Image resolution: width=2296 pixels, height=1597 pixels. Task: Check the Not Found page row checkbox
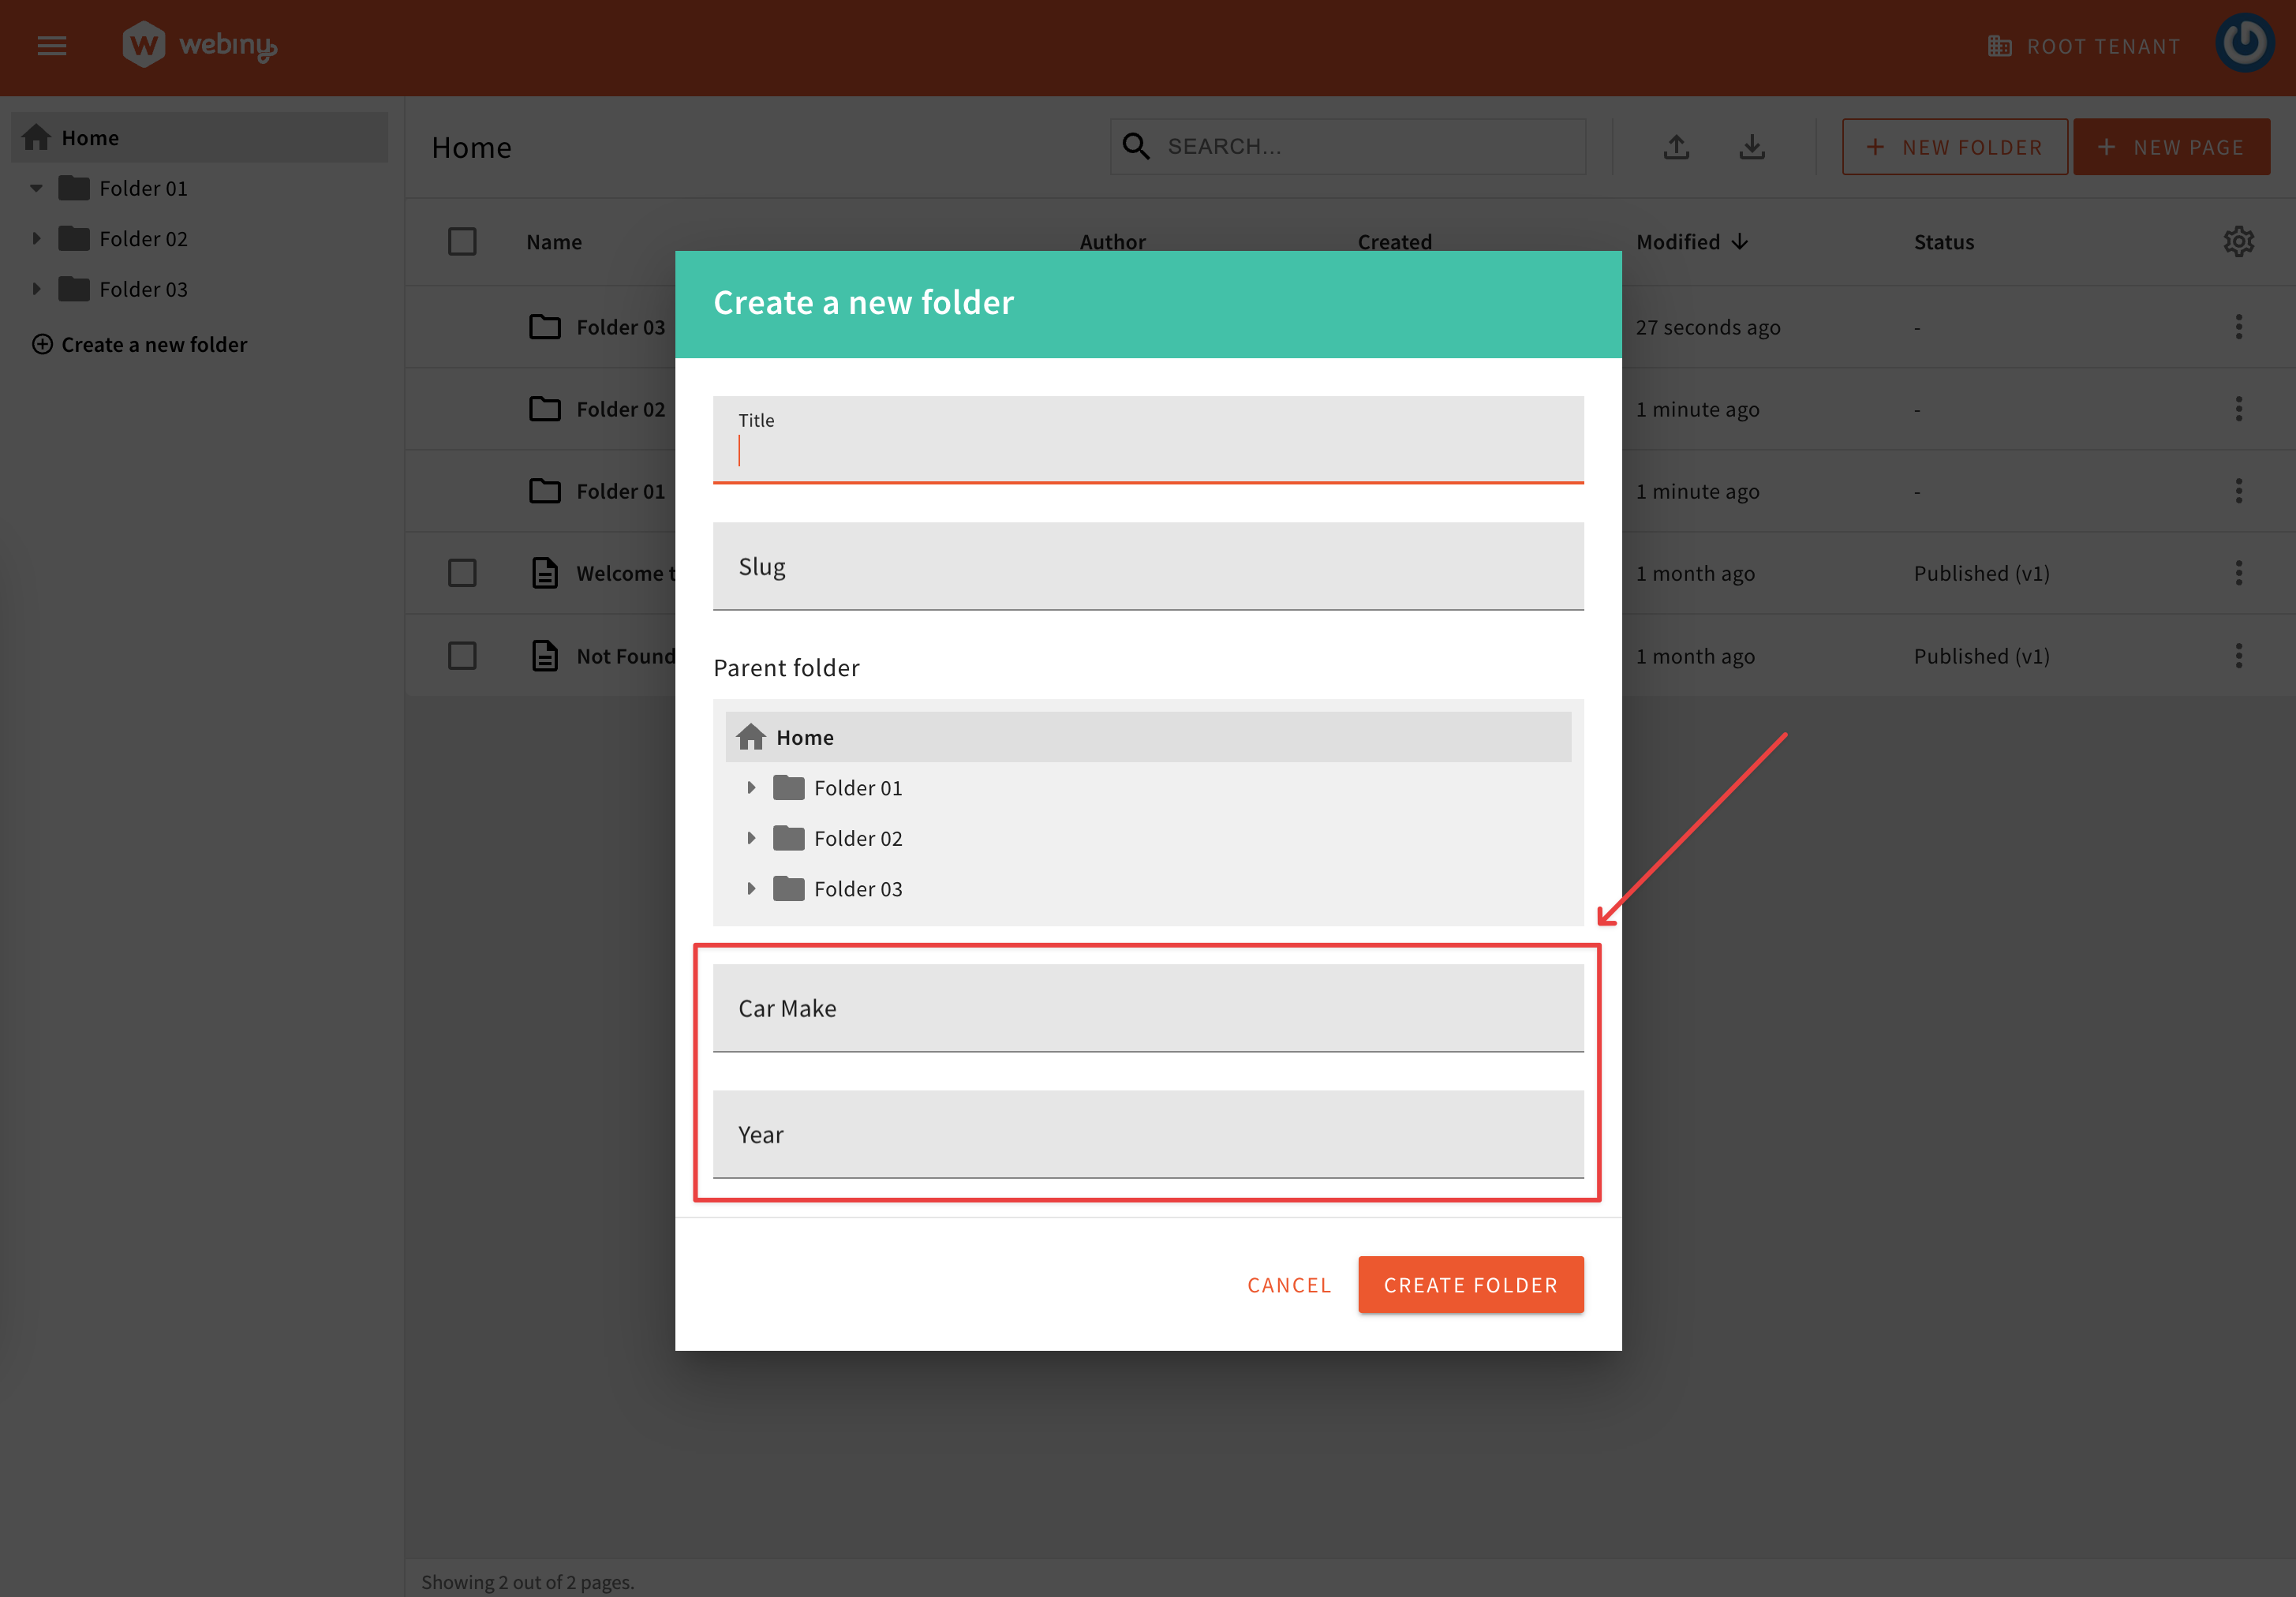coord(462,656)
